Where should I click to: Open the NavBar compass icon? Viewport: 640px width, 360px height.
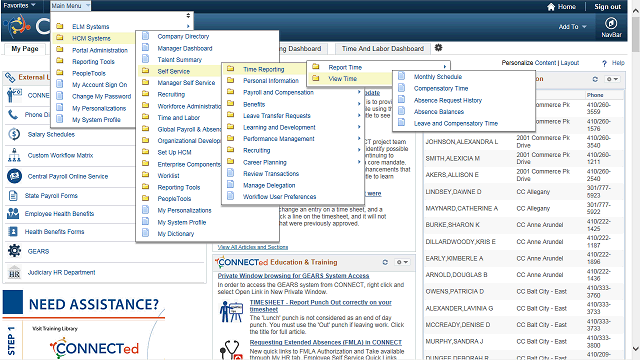611,23
